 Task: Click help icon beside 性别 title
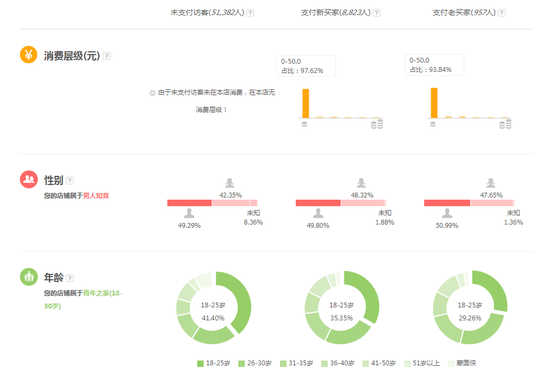(70, 180)
